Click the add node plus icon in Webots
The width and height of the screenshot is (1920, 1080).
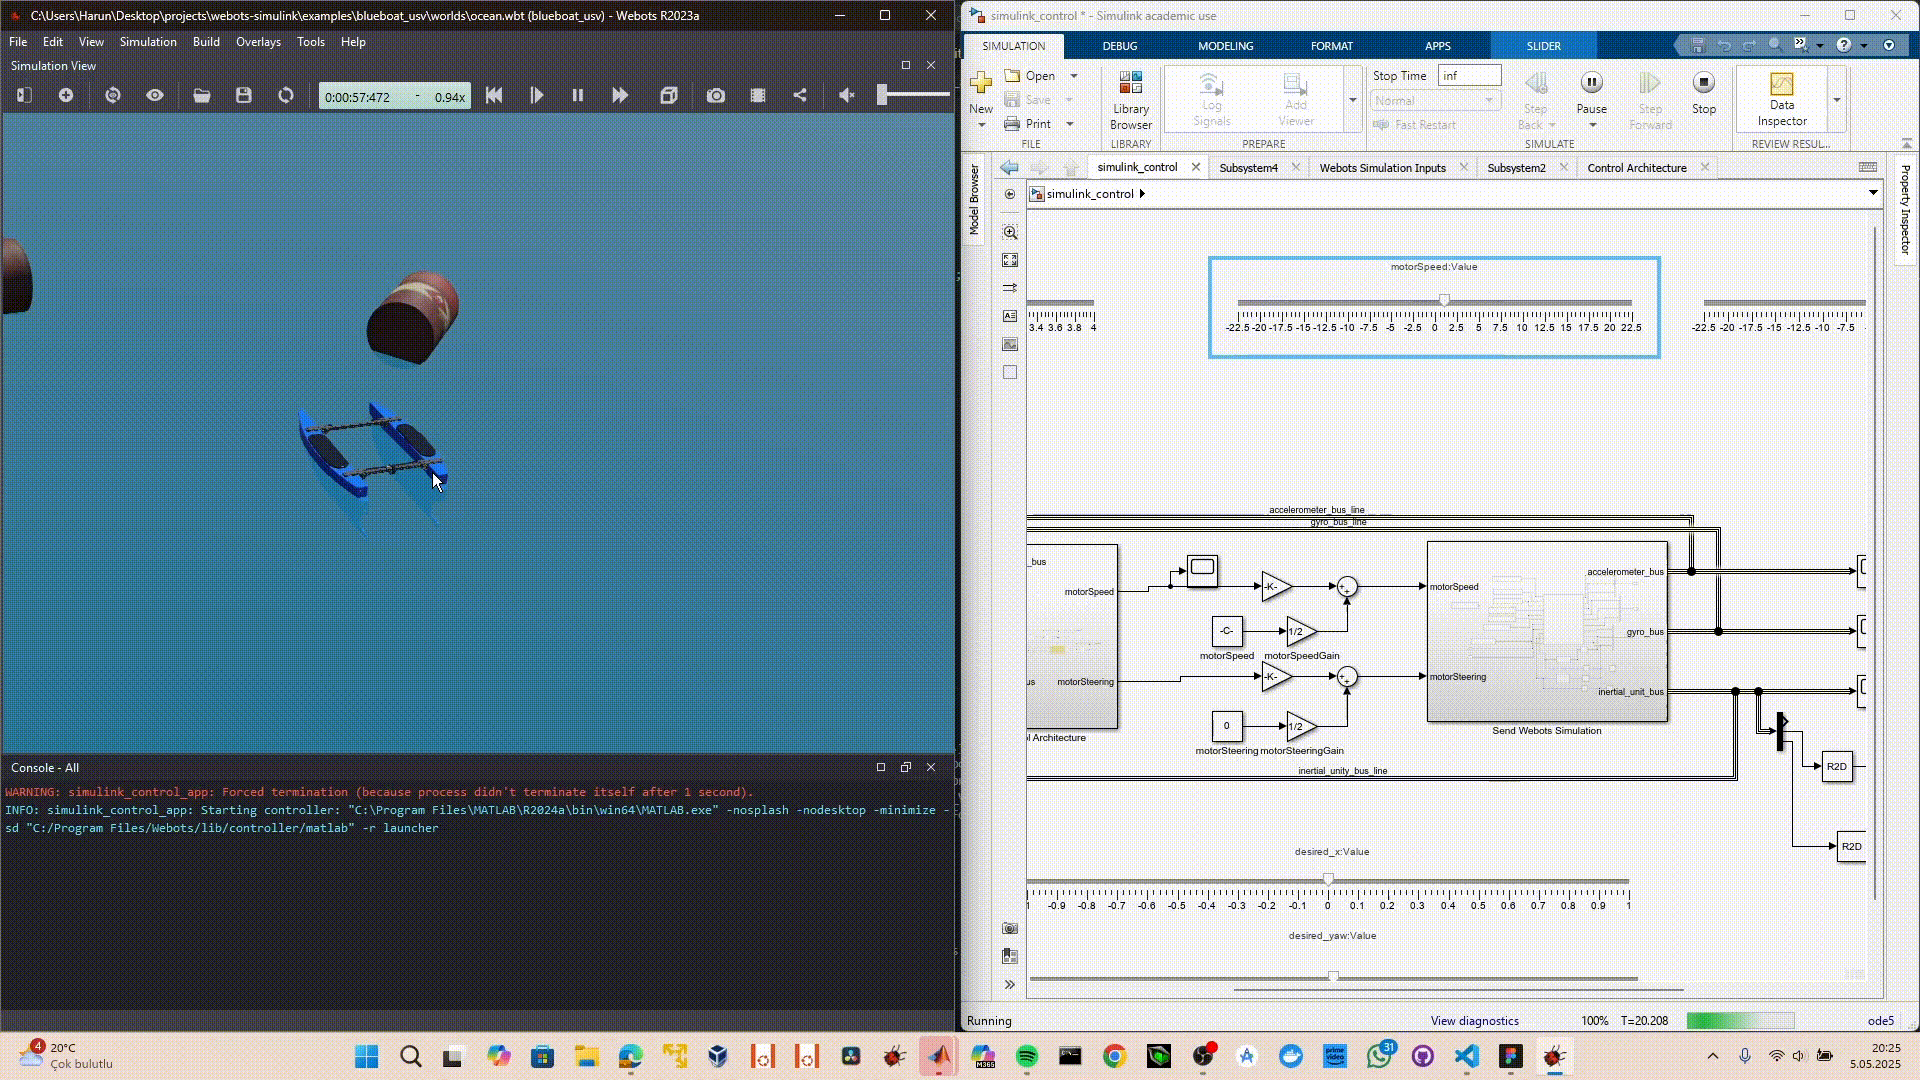(66, 95)
